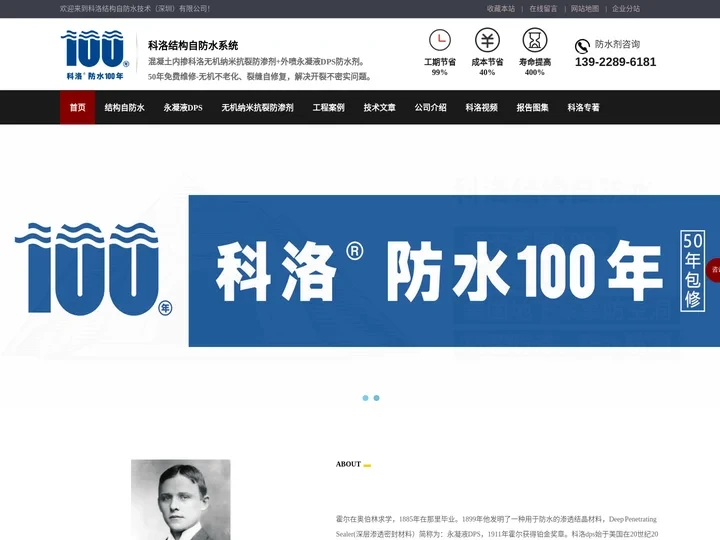Click the 科洛结构自防水系统 heading
The image size is (720, 540).
pos(193,45)
